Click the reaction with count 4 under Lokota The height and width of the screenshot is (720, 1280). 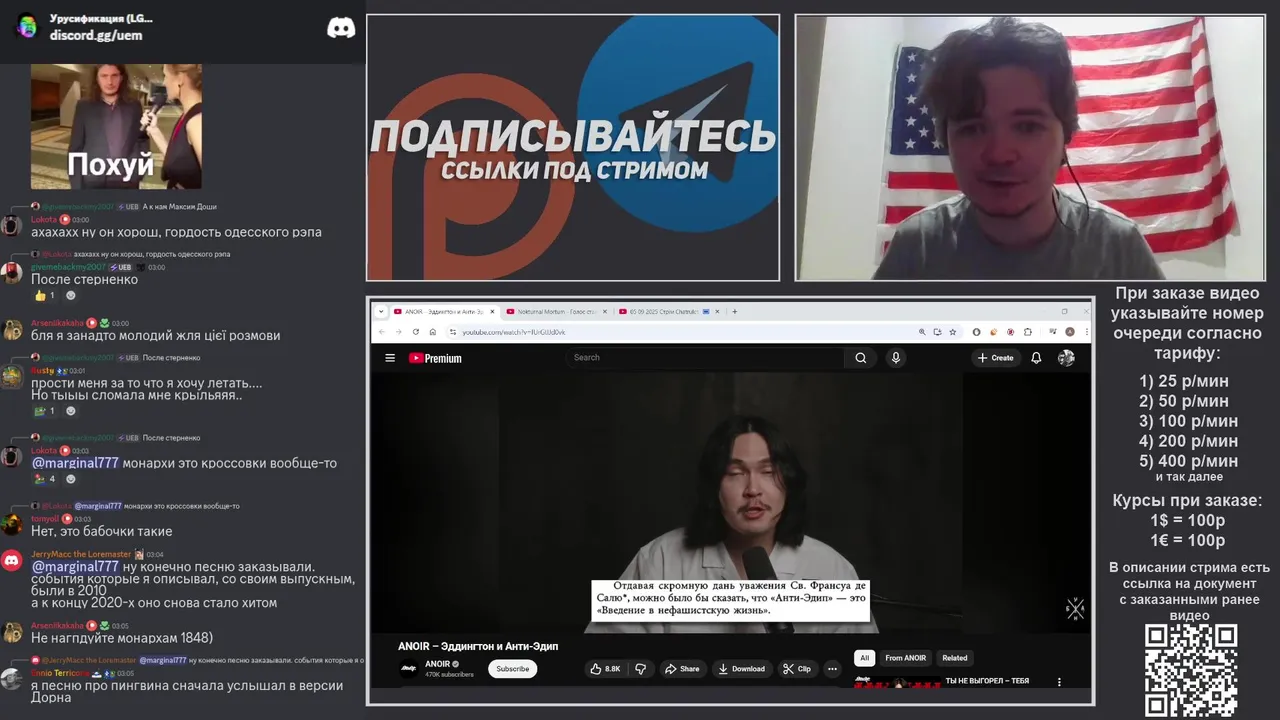tap(46, 479)
